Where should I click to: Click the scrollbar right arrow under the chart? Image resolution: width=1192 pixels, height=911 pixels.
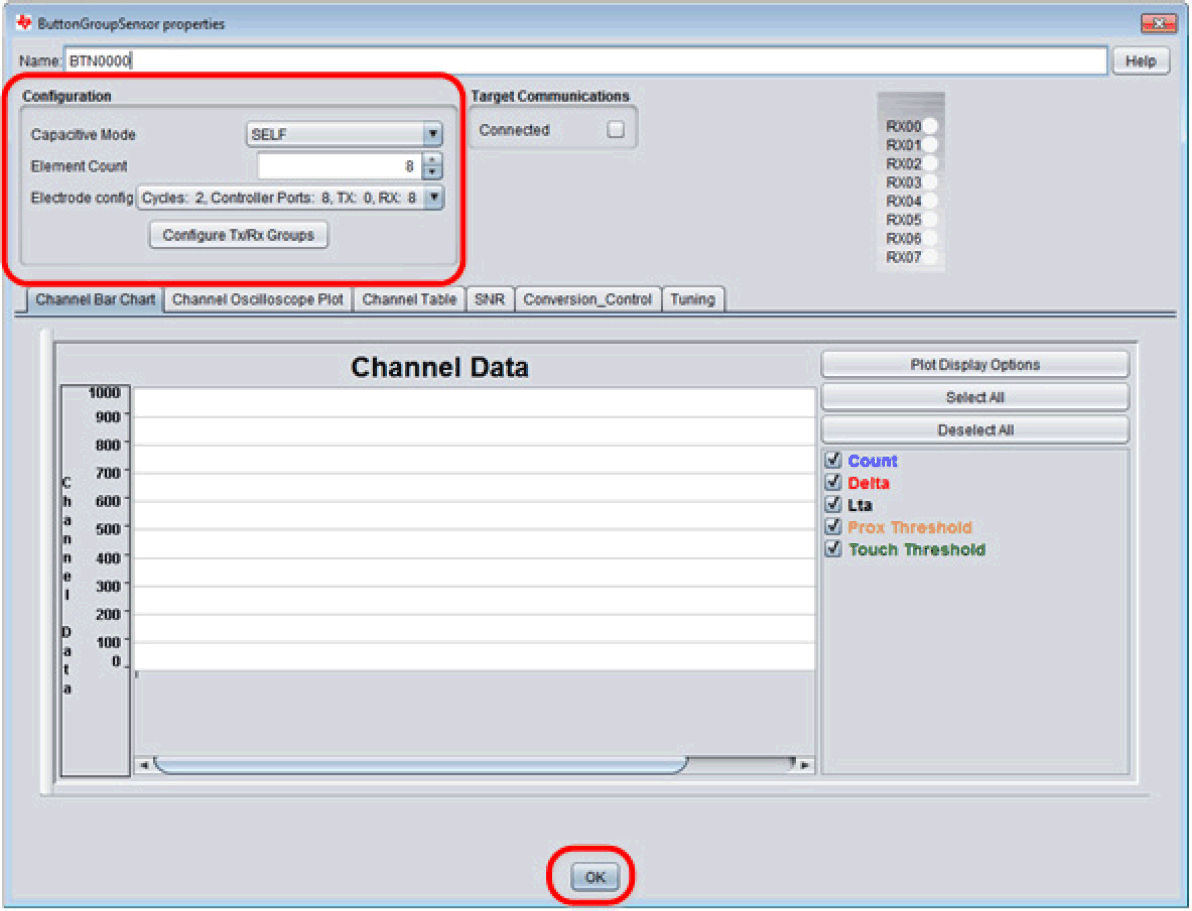point(804,765)
